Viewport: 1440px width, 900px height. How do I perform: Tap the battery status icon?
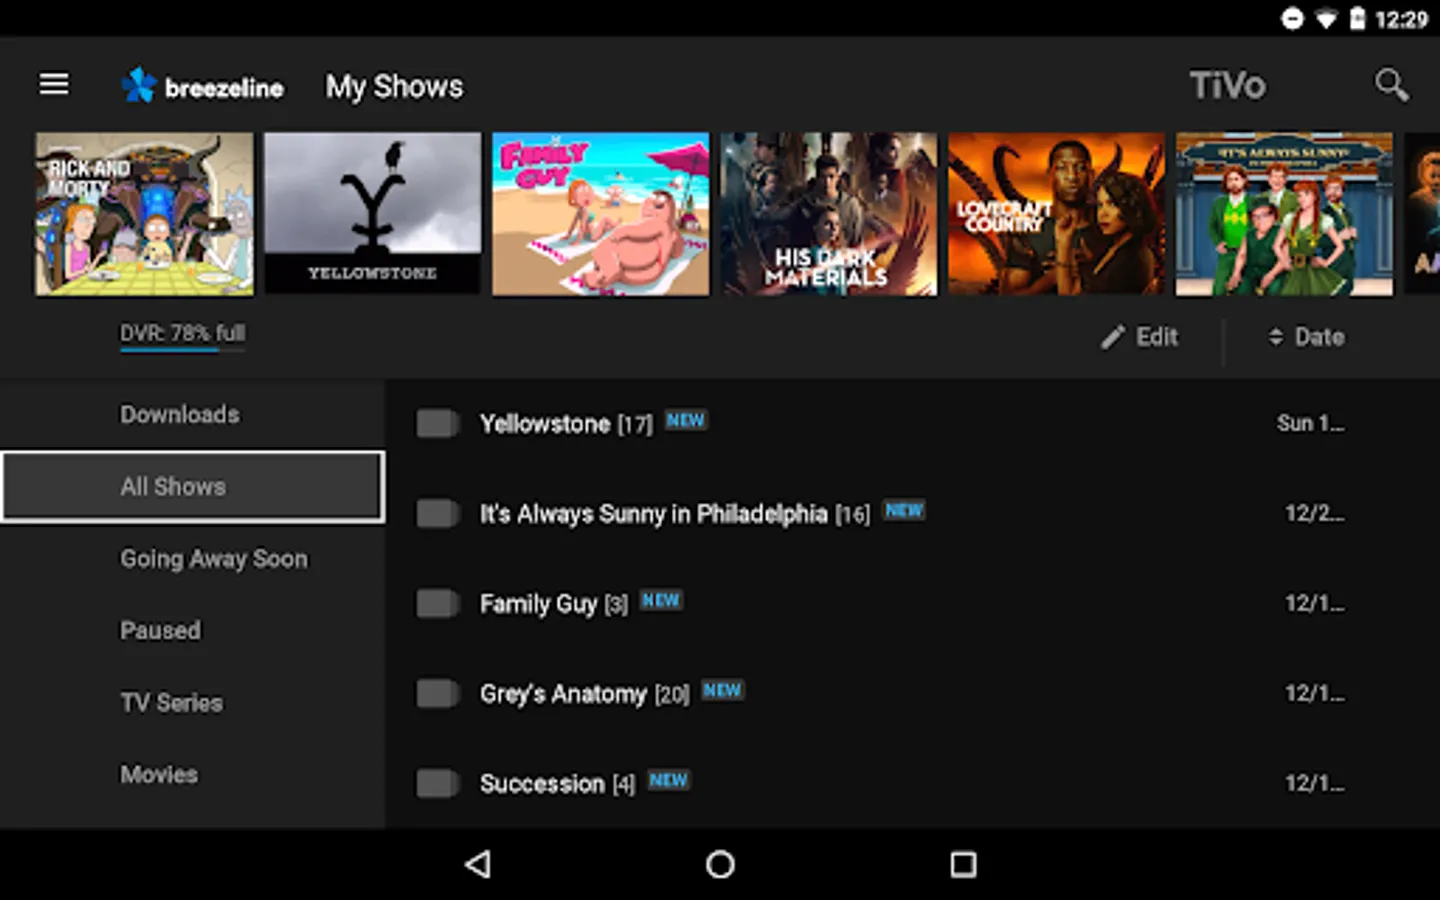[x=1357, y=19]
